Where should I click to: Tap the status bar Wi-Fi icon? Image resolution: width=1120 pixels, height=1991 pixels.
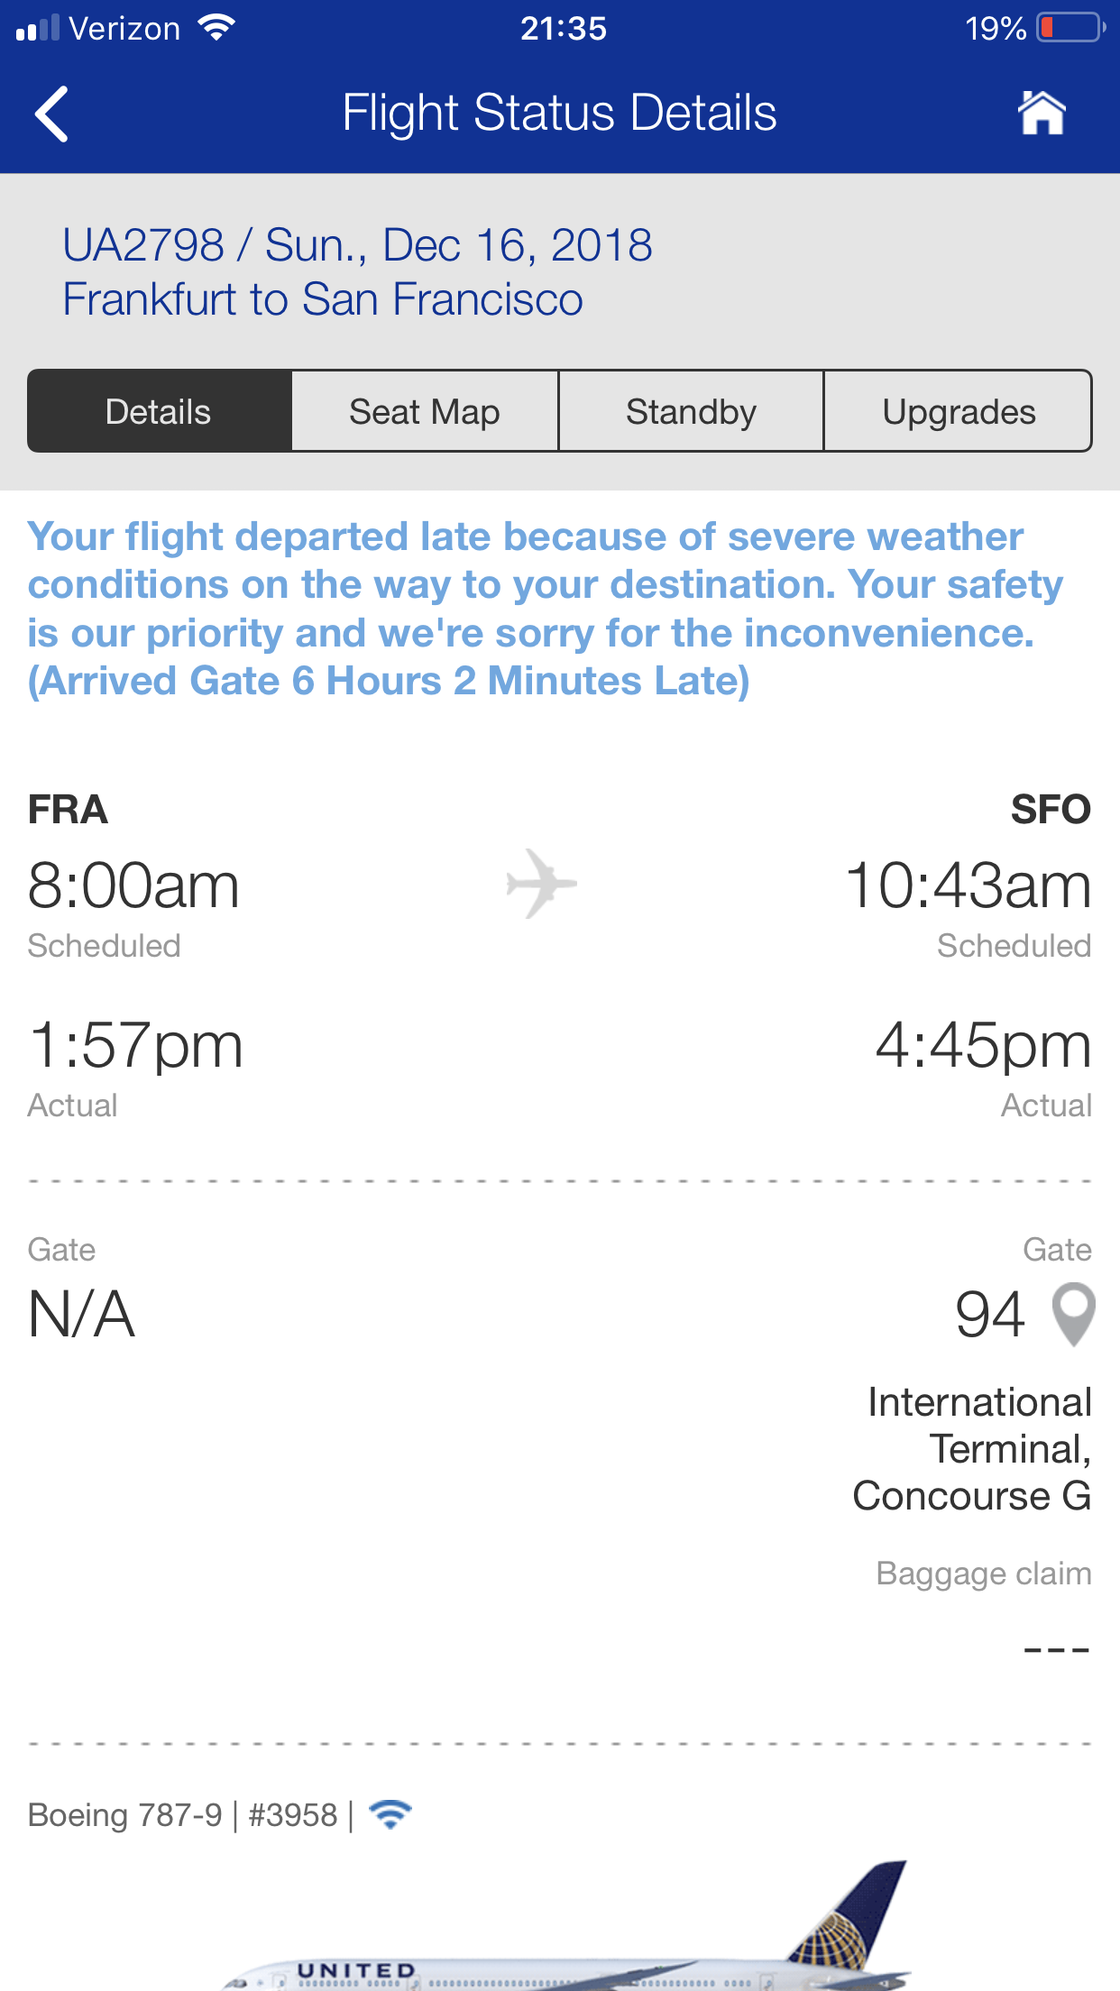point(216,27)
